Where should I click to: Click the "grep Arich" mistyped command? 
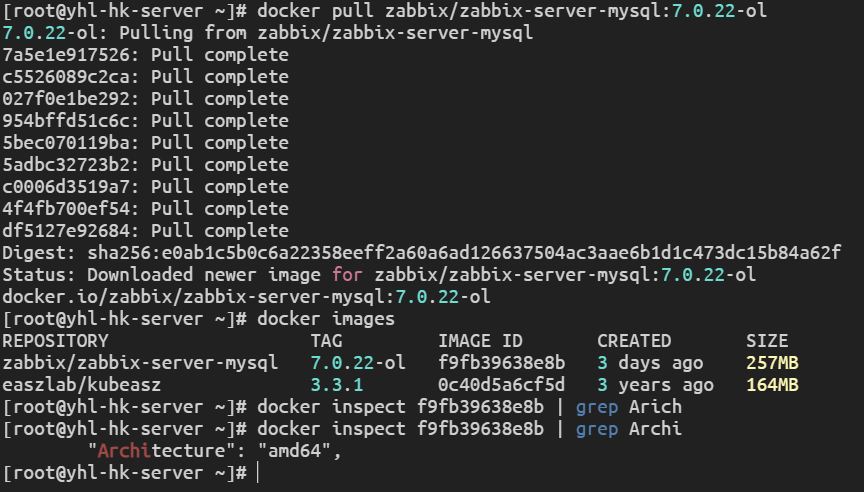pyautogui.click(x=628, y=407)
